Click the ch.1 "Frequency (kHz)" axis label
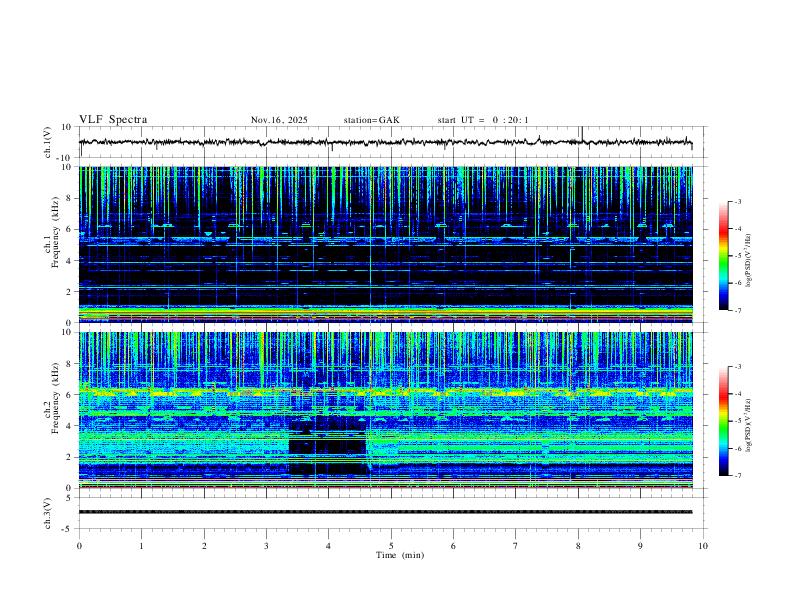This screenshot has width=792, height=612. [55, 231]
